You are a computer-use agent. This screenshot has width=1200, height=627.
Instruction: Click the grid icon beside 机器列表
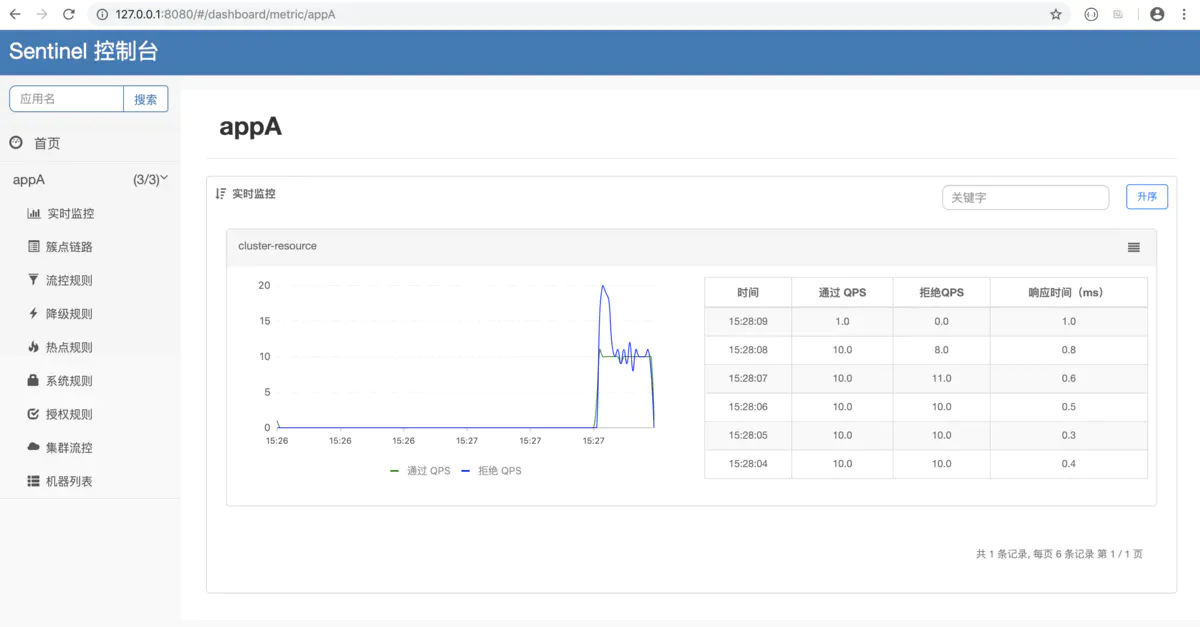(x=34, y=481)
